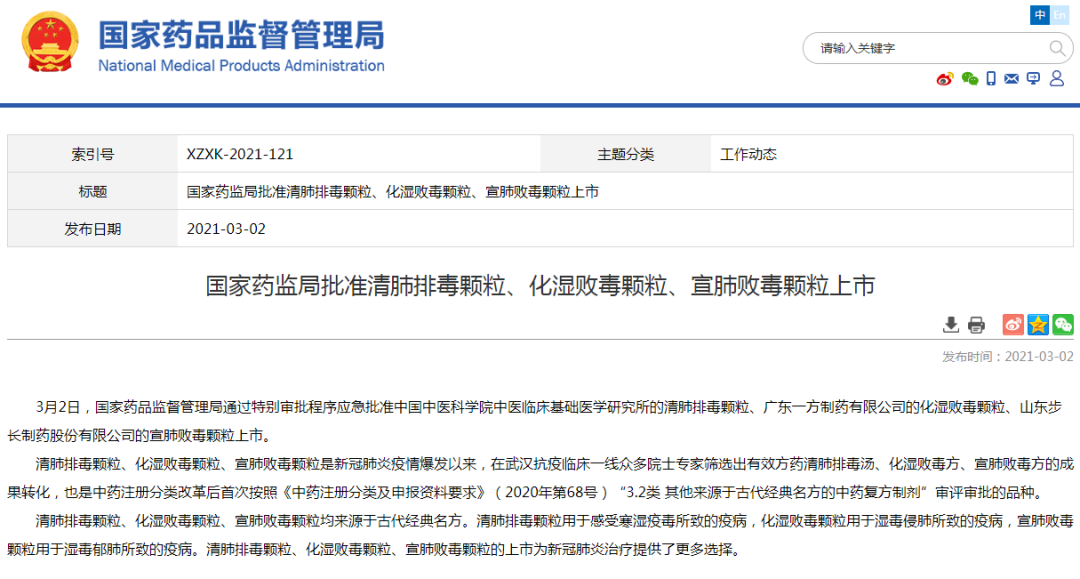This screenshot has height=579, width=1080.
Task: Click the large article headline
Action: (x=540, y=285)
